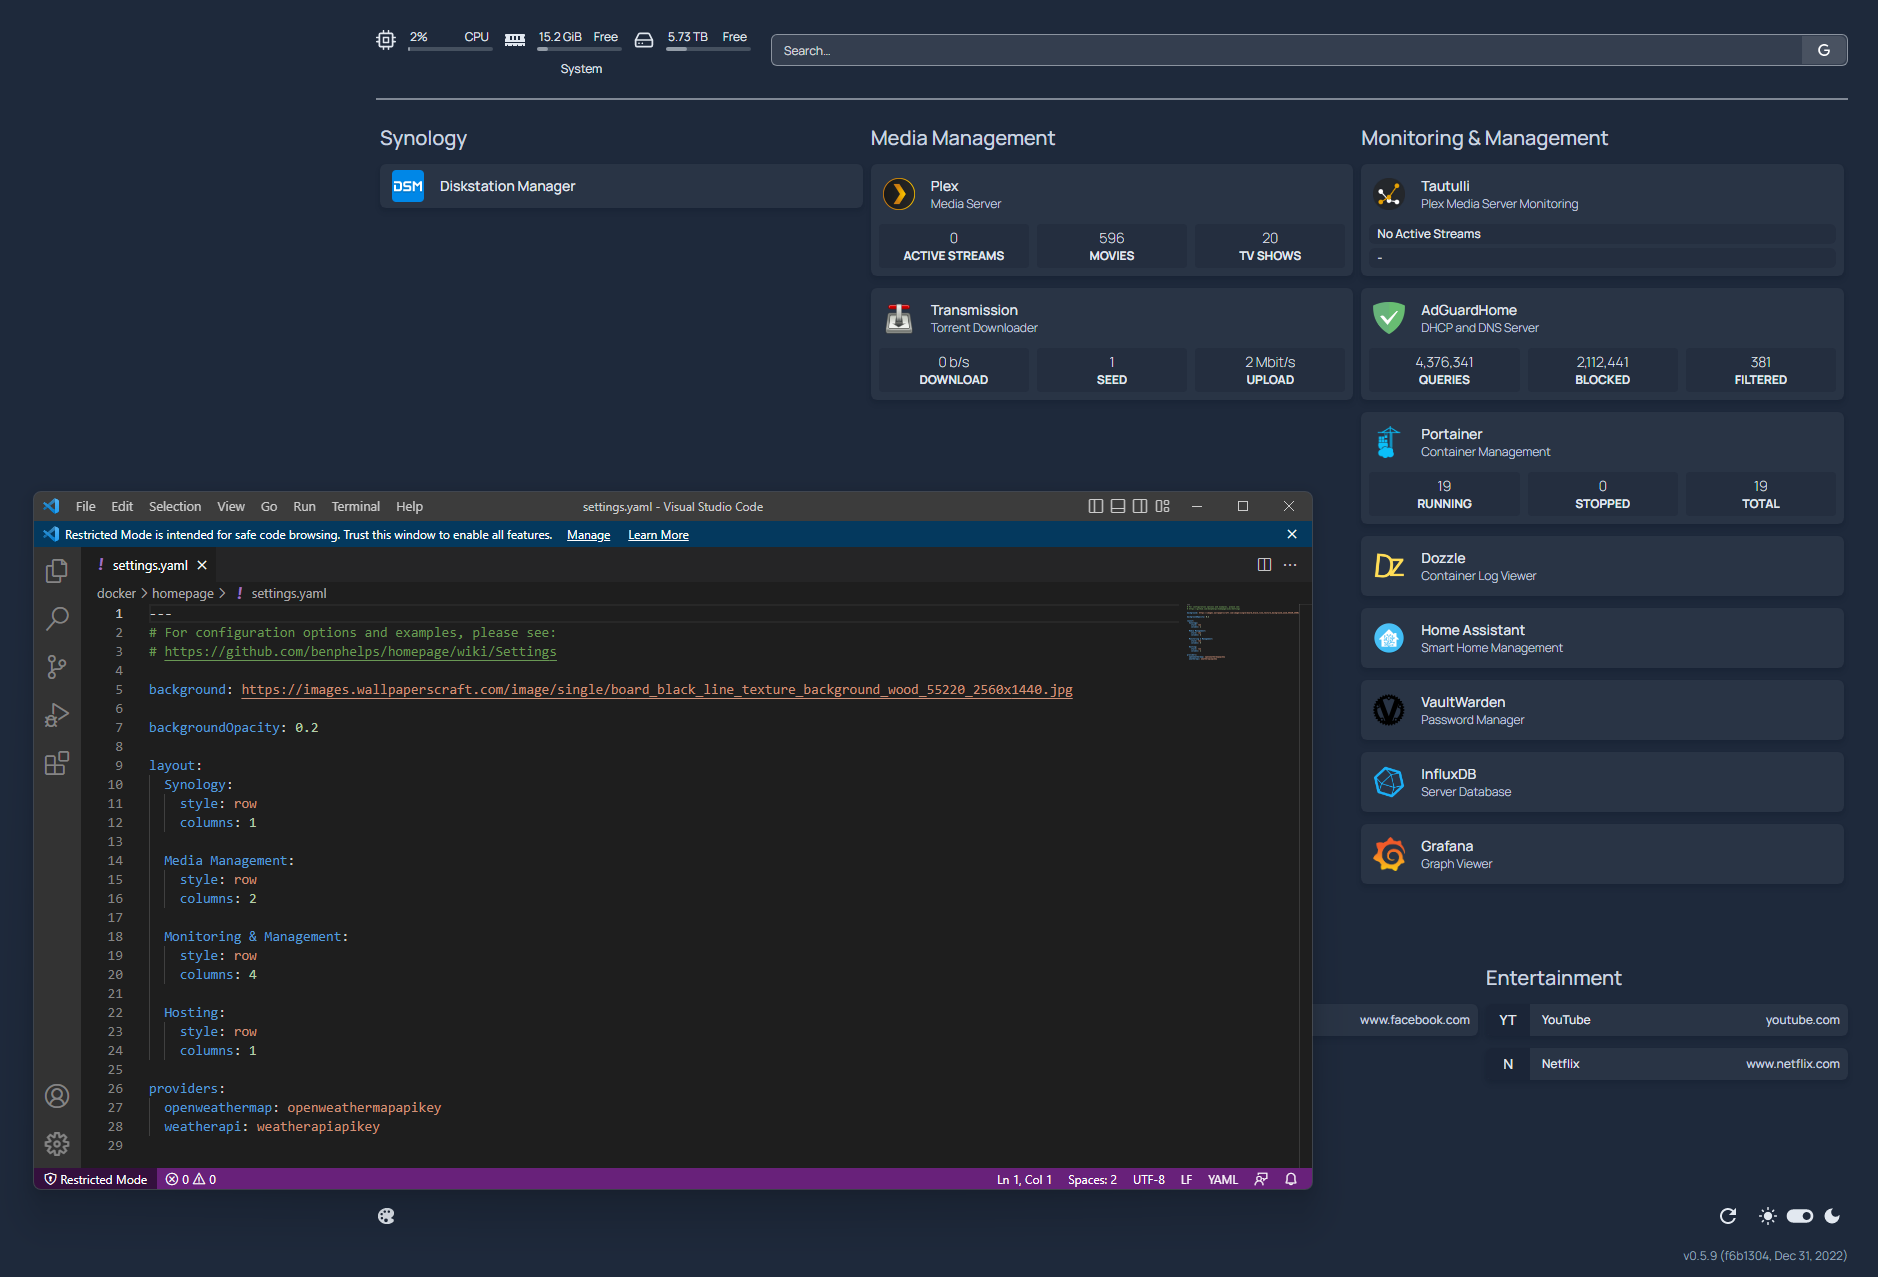Viewport: 1878px width, 1277px height.
Task: Select the Transmission torrent downloader icon
Action: click(899, 318)
